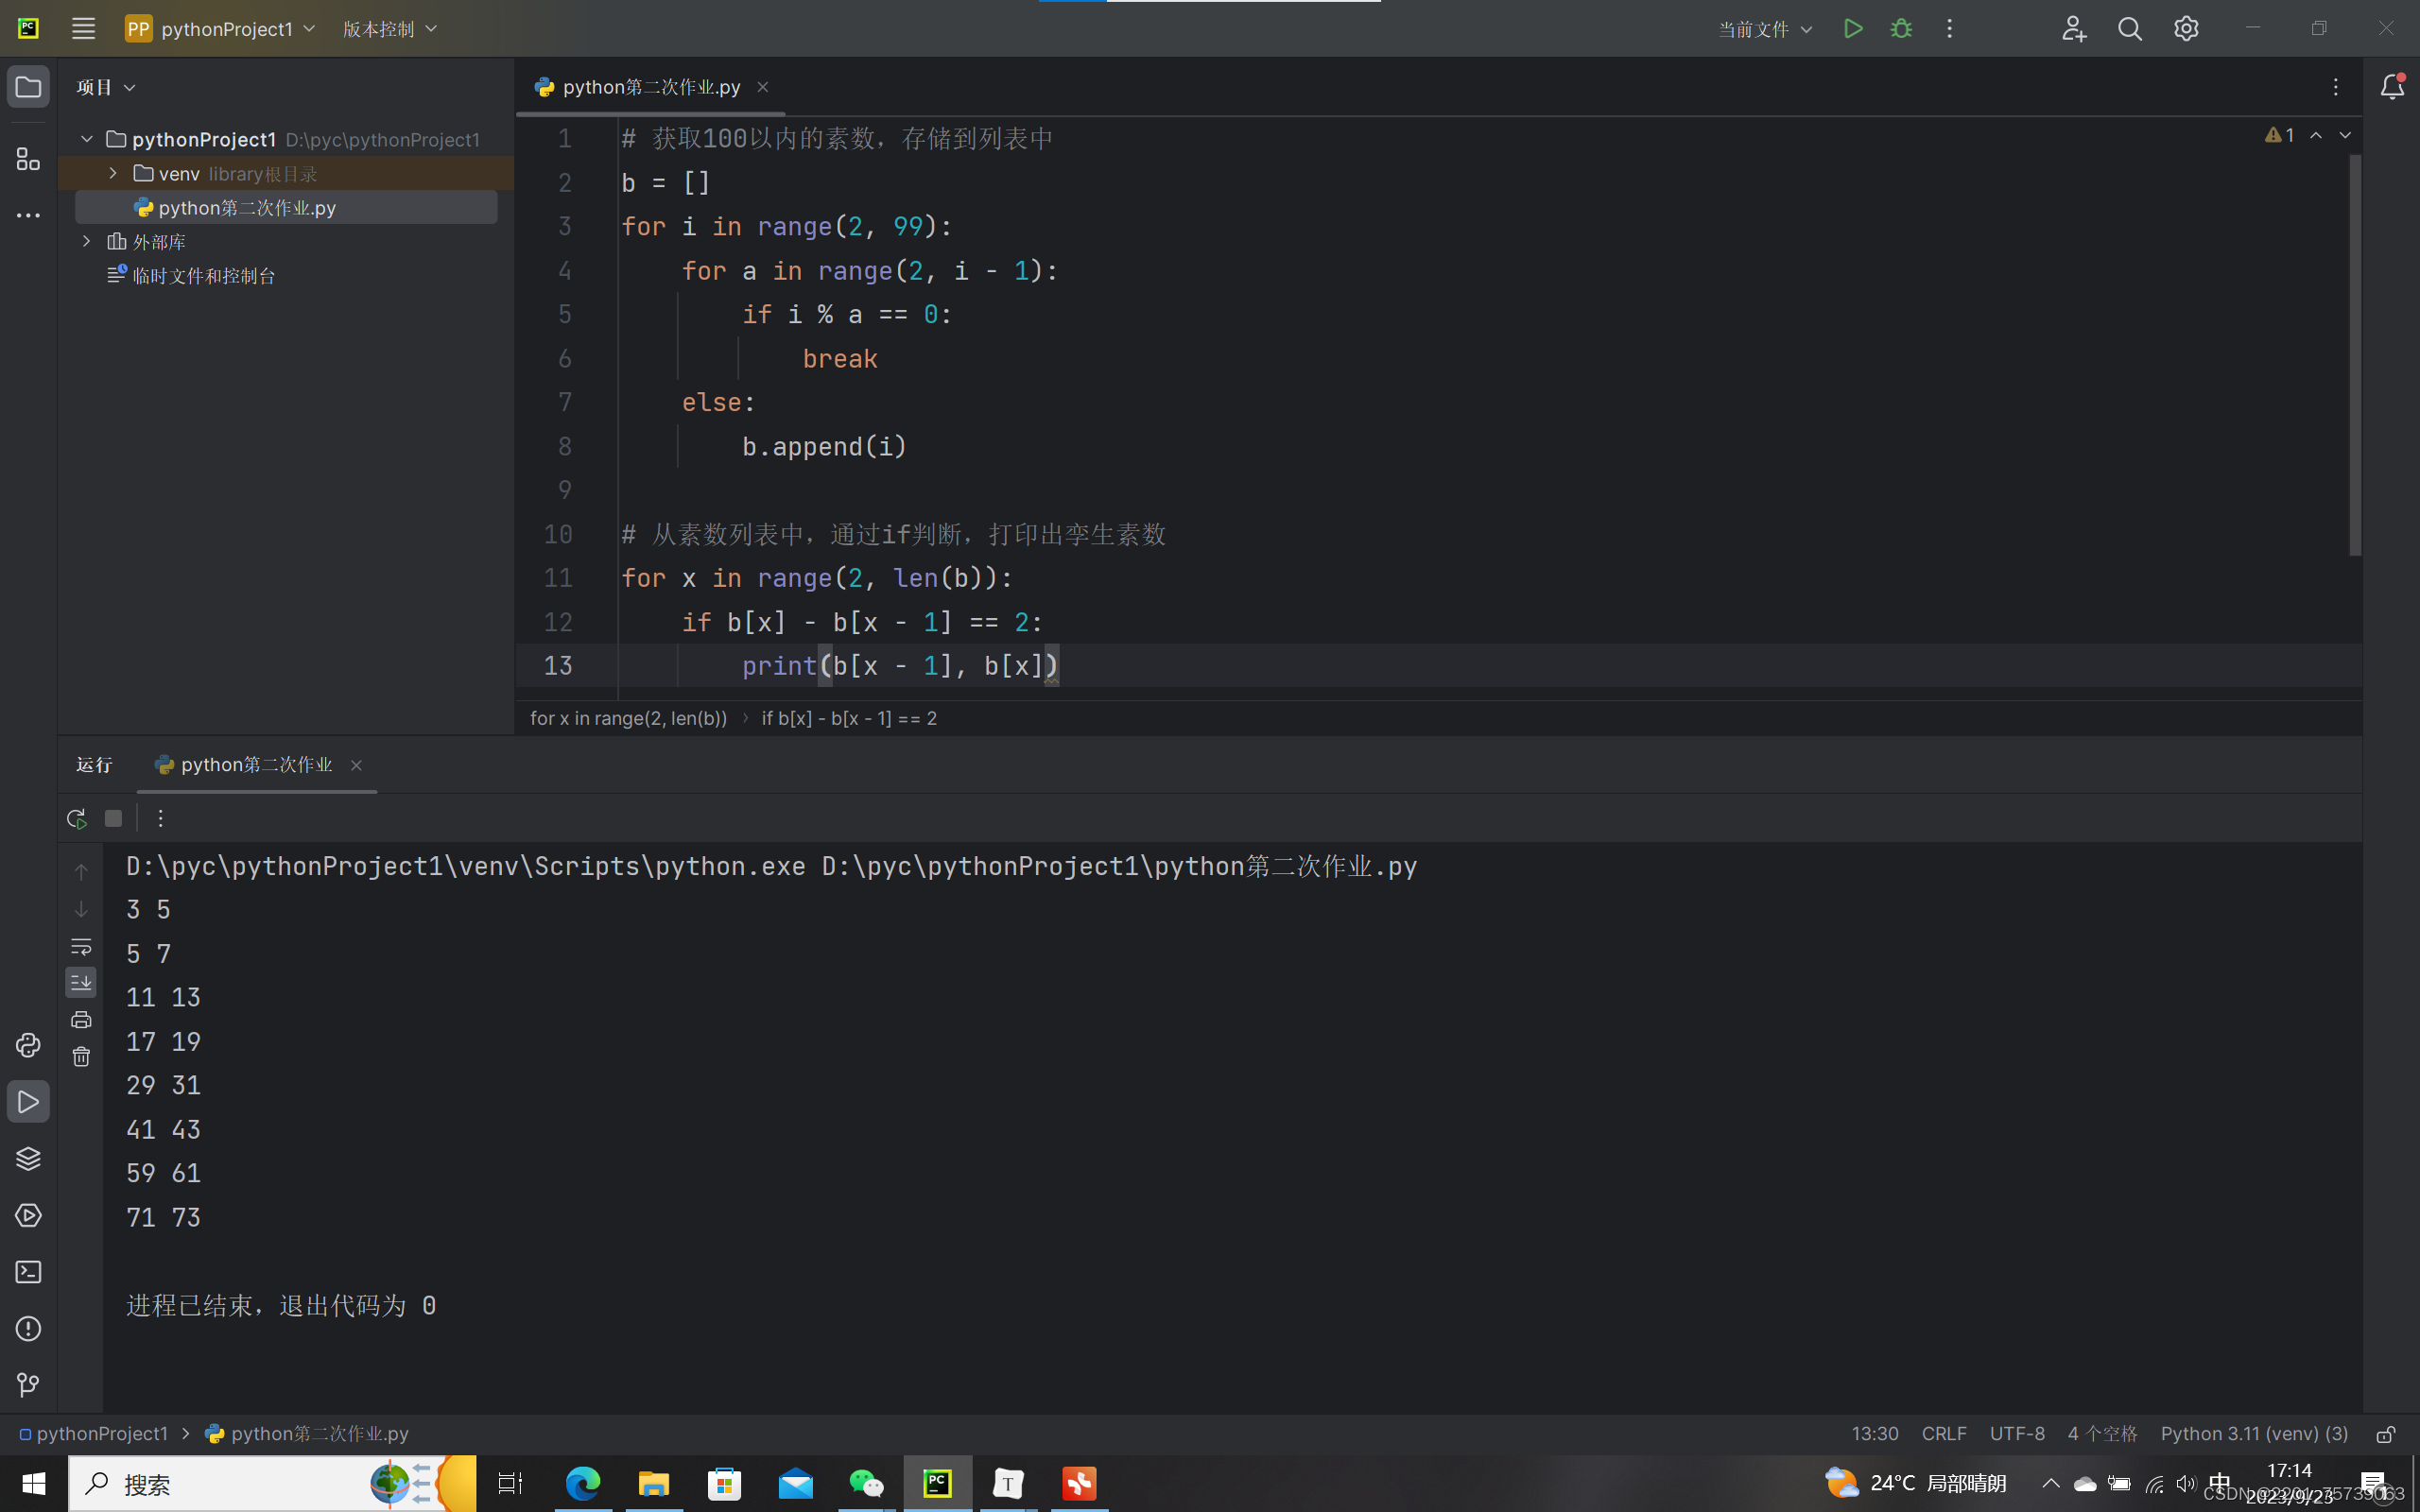2420x1512 pixels.
Task: Open Python Console tool window
Action: tap(28, 1045)
